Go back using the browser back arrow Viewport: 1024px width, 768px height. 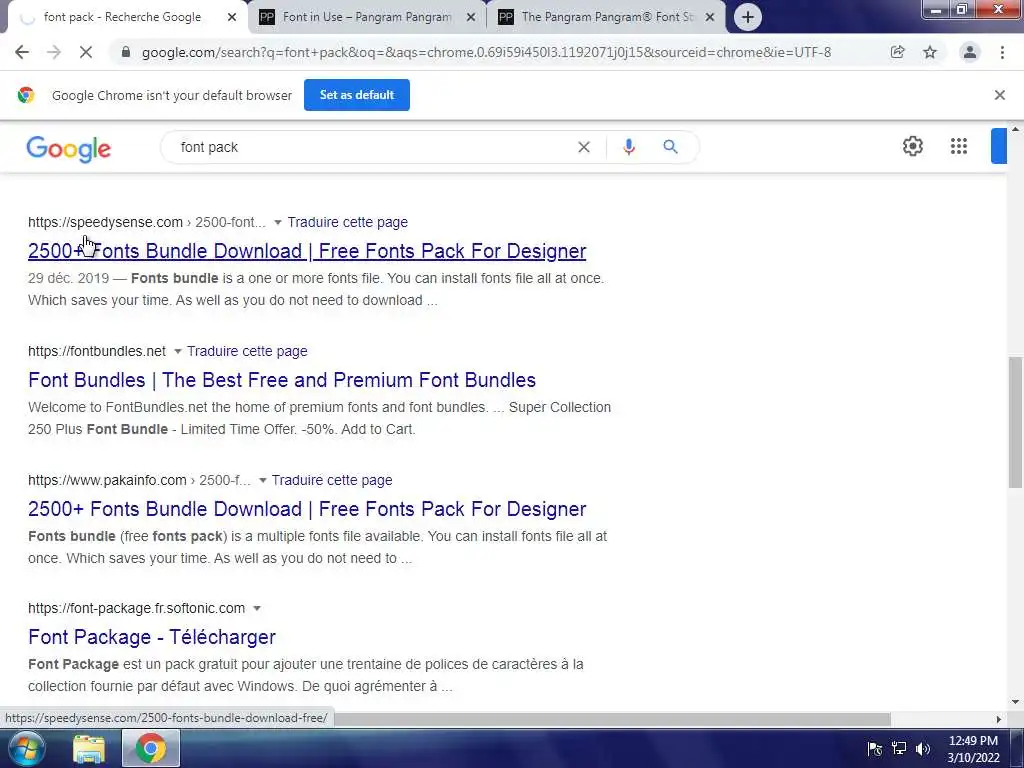pyautogui.click(x=22, y=52)
